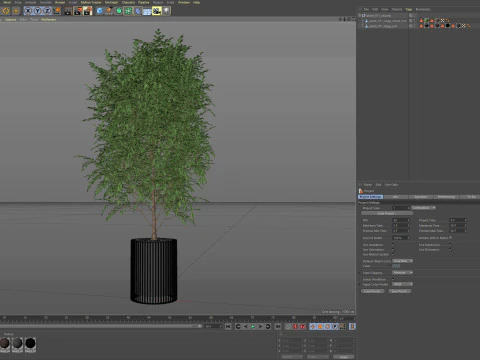Open the Render menu in the menu bar
480x360 pixels.
coord(60,2)
